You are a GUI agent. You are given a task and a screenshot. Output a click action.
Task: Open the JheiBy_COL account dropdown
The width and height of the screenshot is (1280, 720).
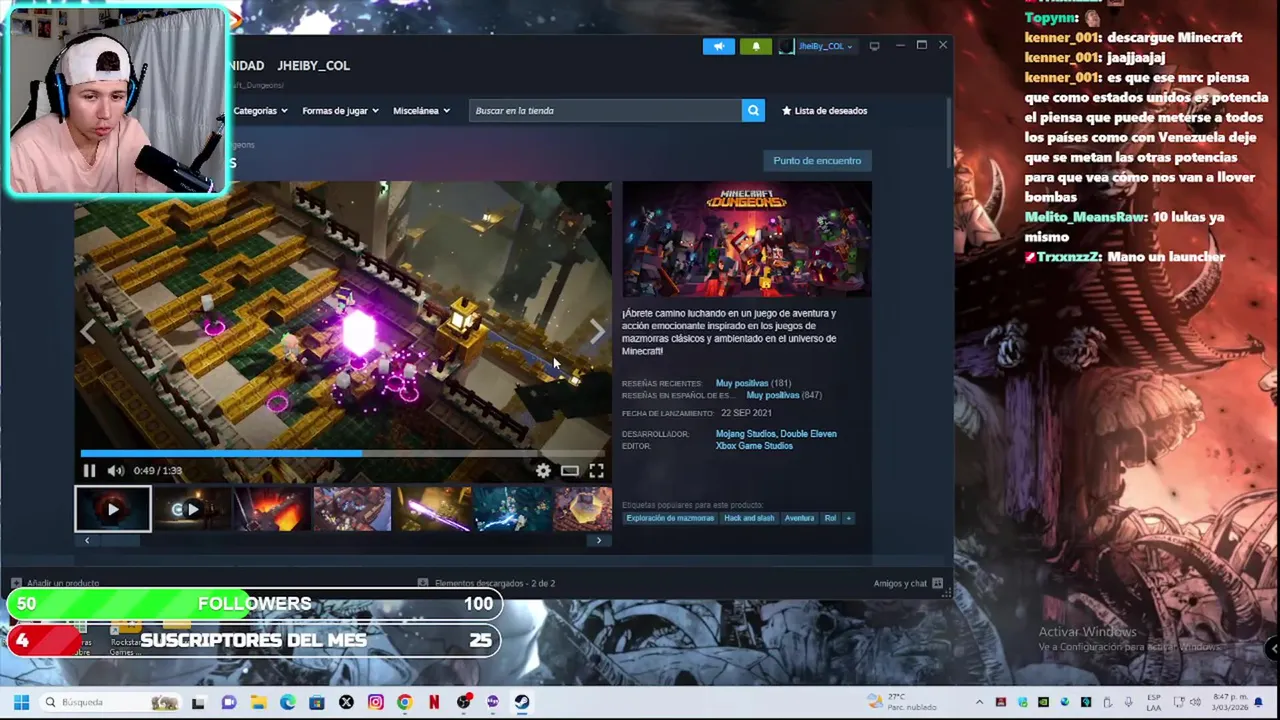[x=825, y=46]
